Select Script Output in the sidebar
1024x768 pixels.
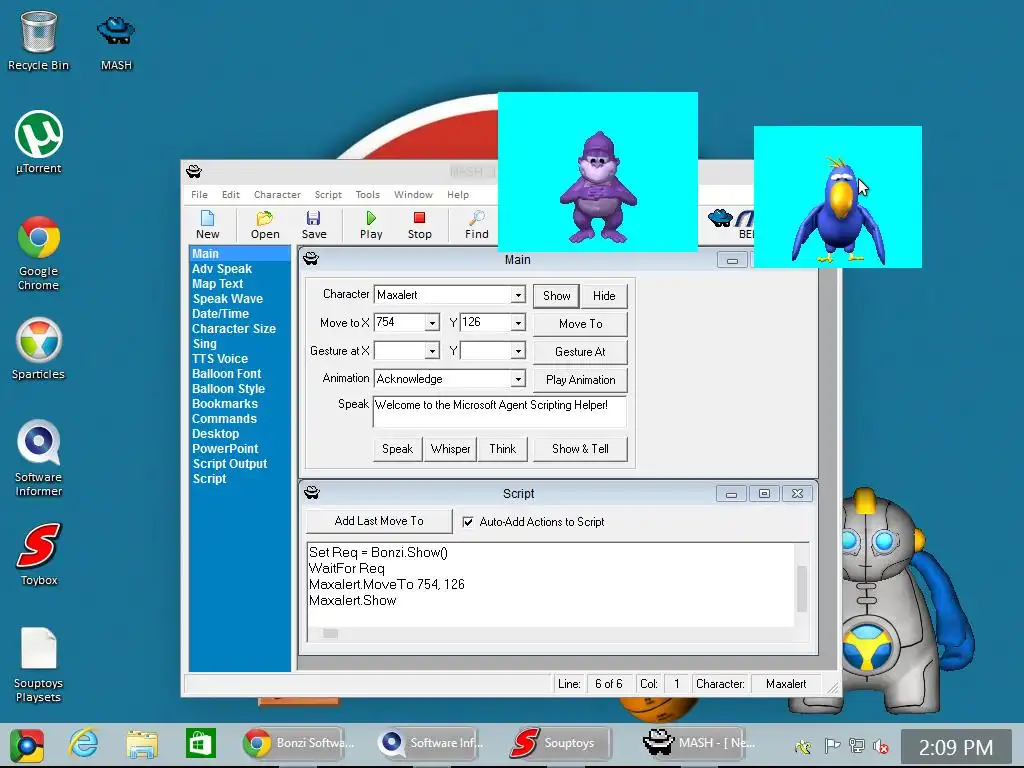point(230,464)
